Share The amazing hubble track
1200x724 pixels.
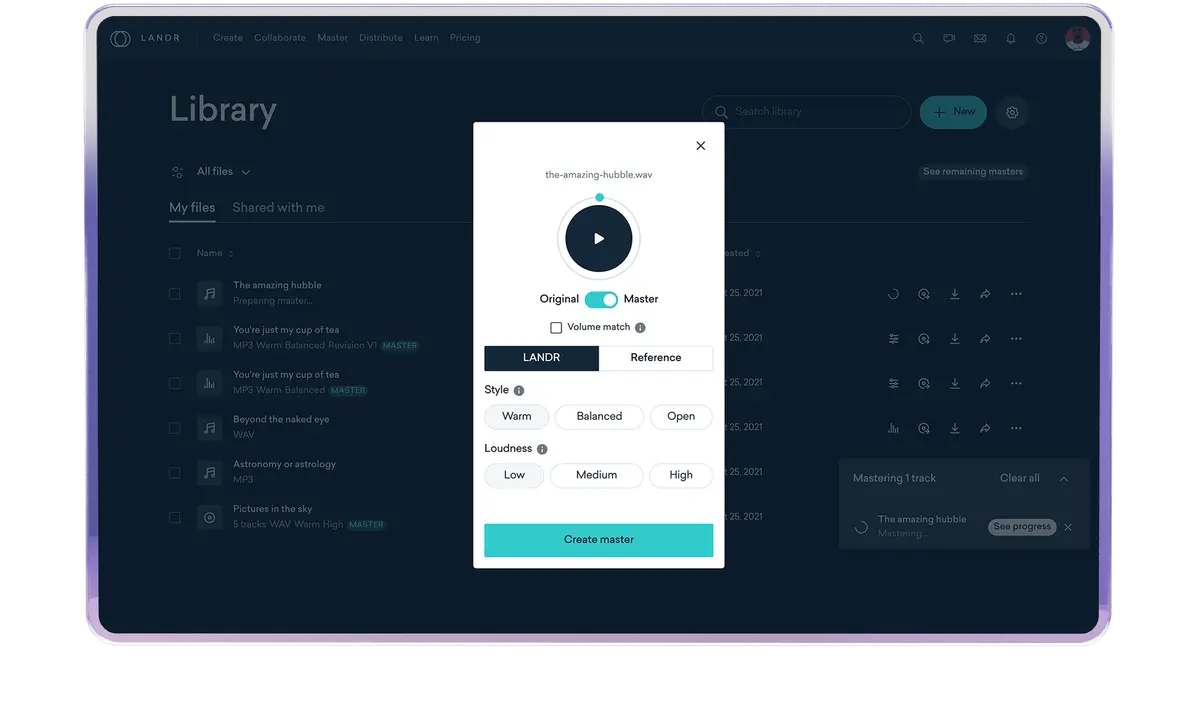pos(985,295)
